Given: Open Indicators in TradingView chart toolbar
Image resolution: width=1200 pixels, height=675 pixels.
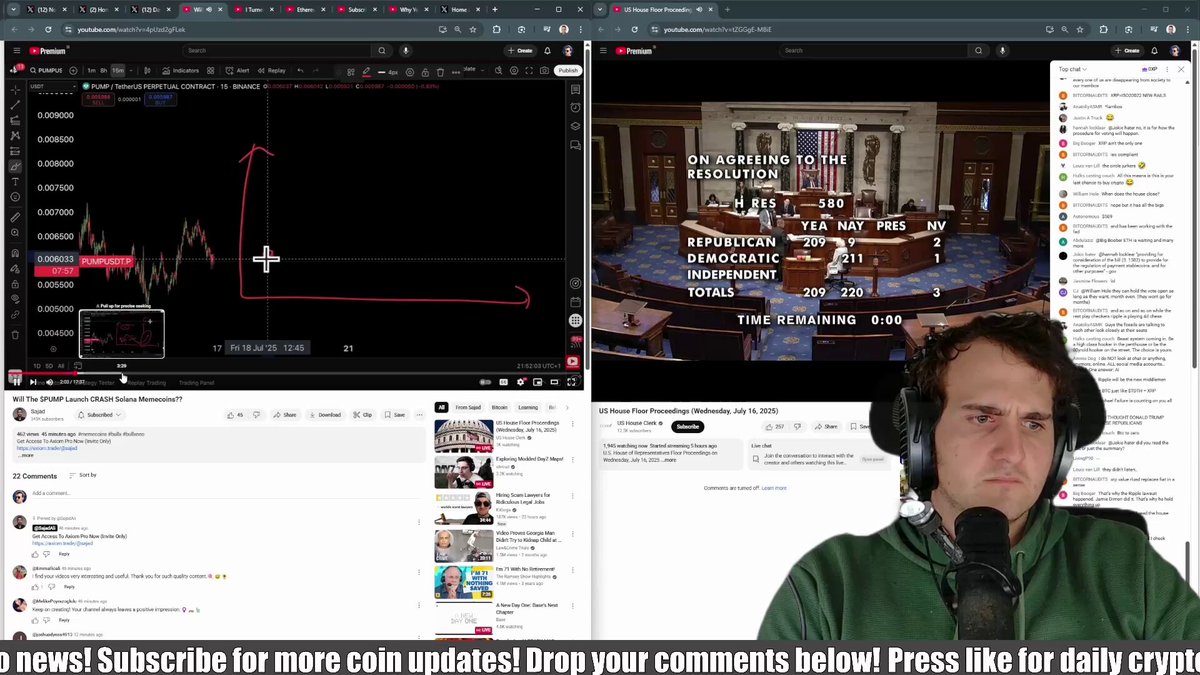Looking at the screenshot, I should 180,71.
